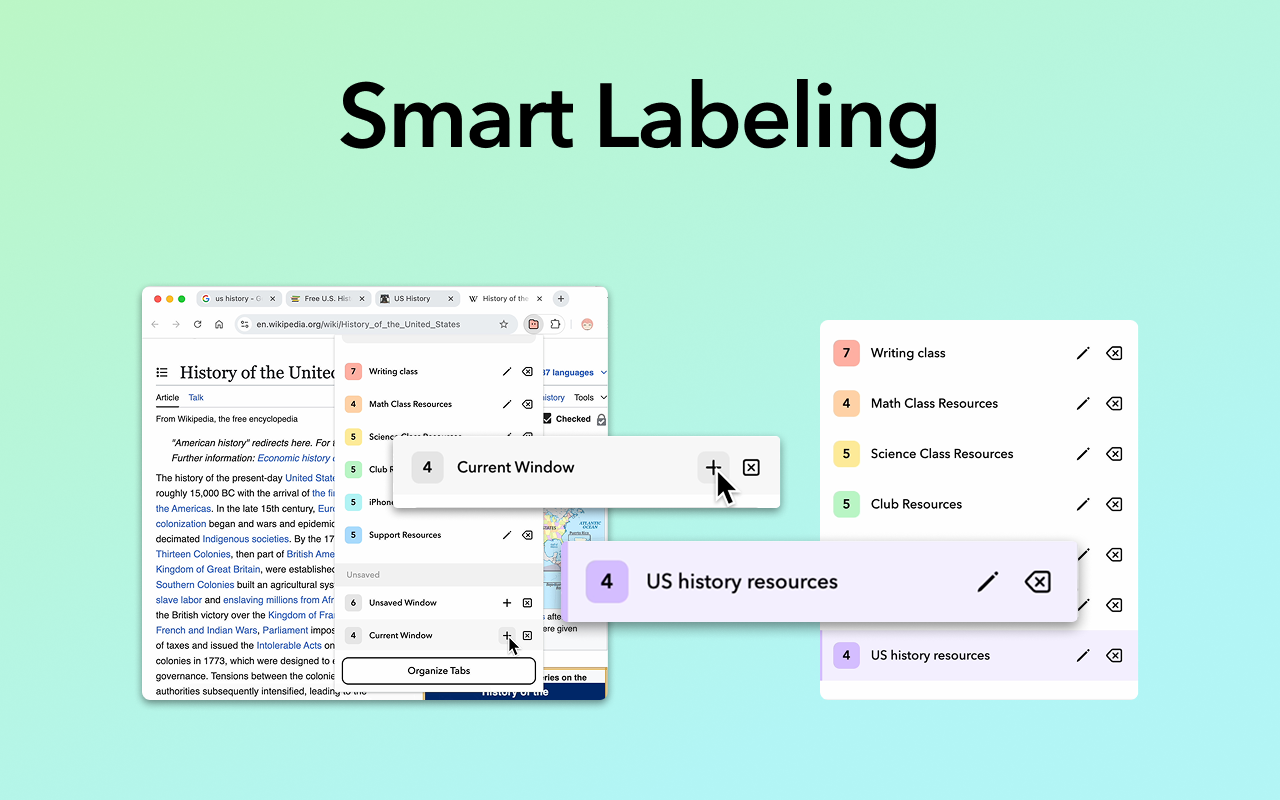
Task: Open the Talk tab of the article
Action: tap(196, 397)
